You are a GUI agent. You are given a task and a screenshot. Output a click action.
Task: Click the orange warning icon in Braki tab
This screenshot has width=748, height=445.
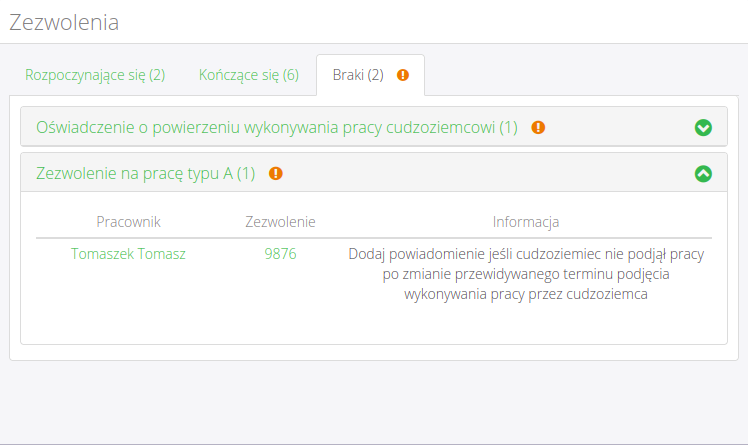click(403, 75)
